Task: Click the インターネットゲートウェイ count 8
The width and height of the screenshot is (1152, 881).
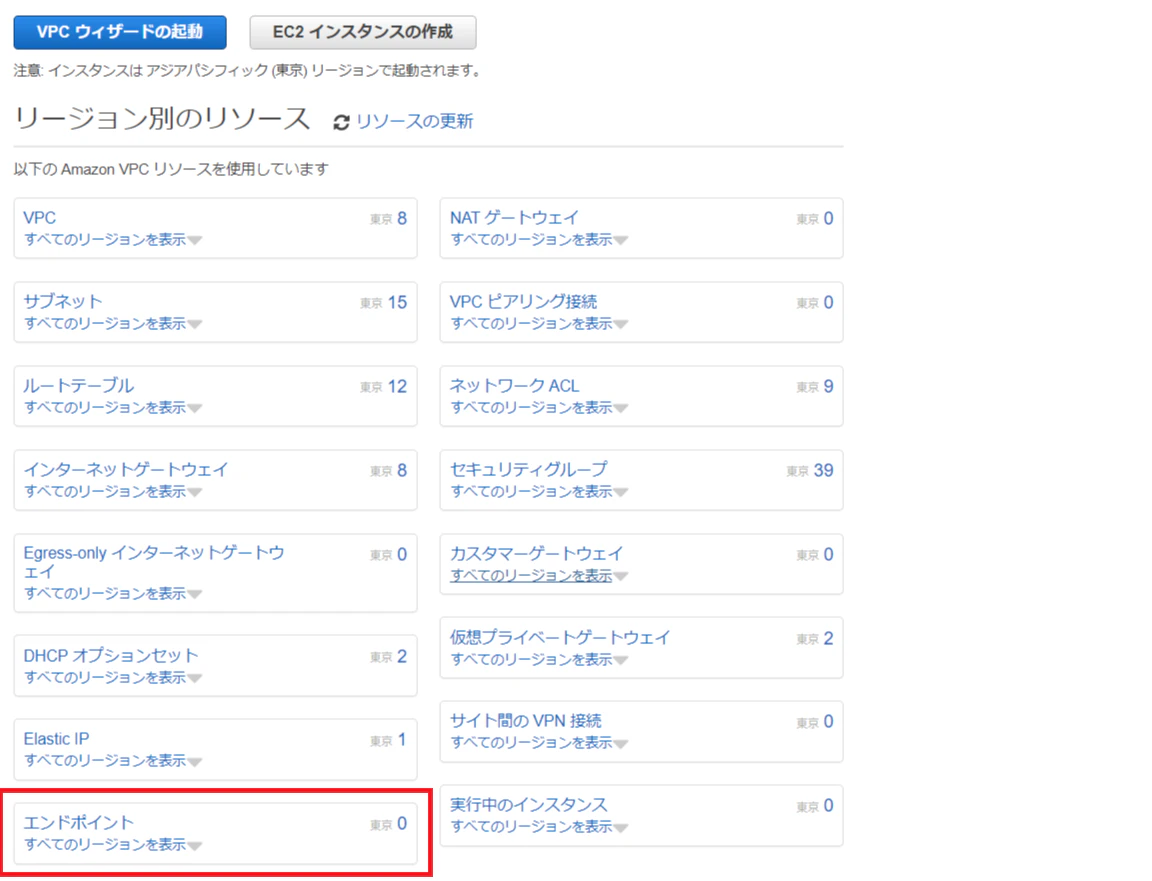Action: pyautogui.click(x=402, y=470)
